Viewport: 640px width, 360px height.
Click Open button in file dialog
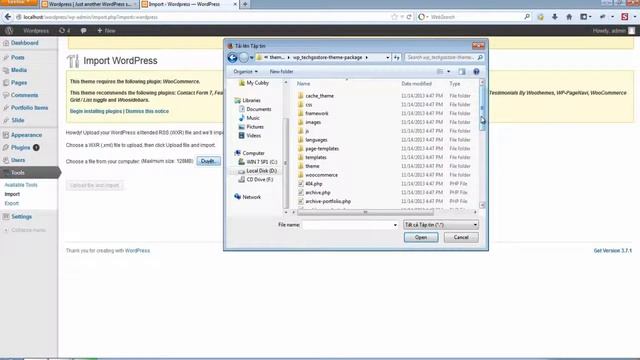(x=421, y=237)
